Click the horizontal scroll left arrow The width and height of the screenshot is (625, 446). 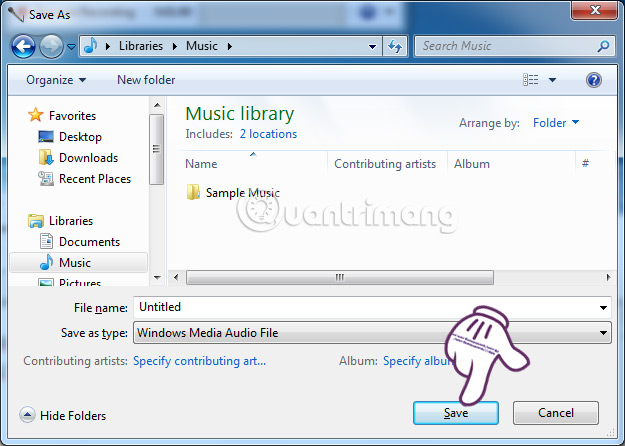(x=176, y=277)
